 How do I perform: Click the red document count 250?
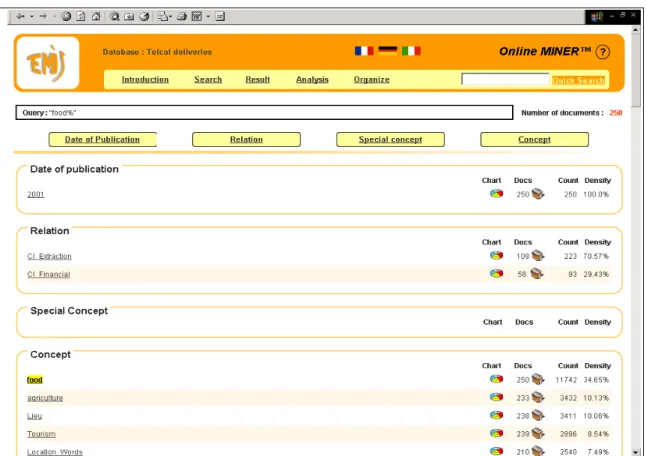click(616, 113)
